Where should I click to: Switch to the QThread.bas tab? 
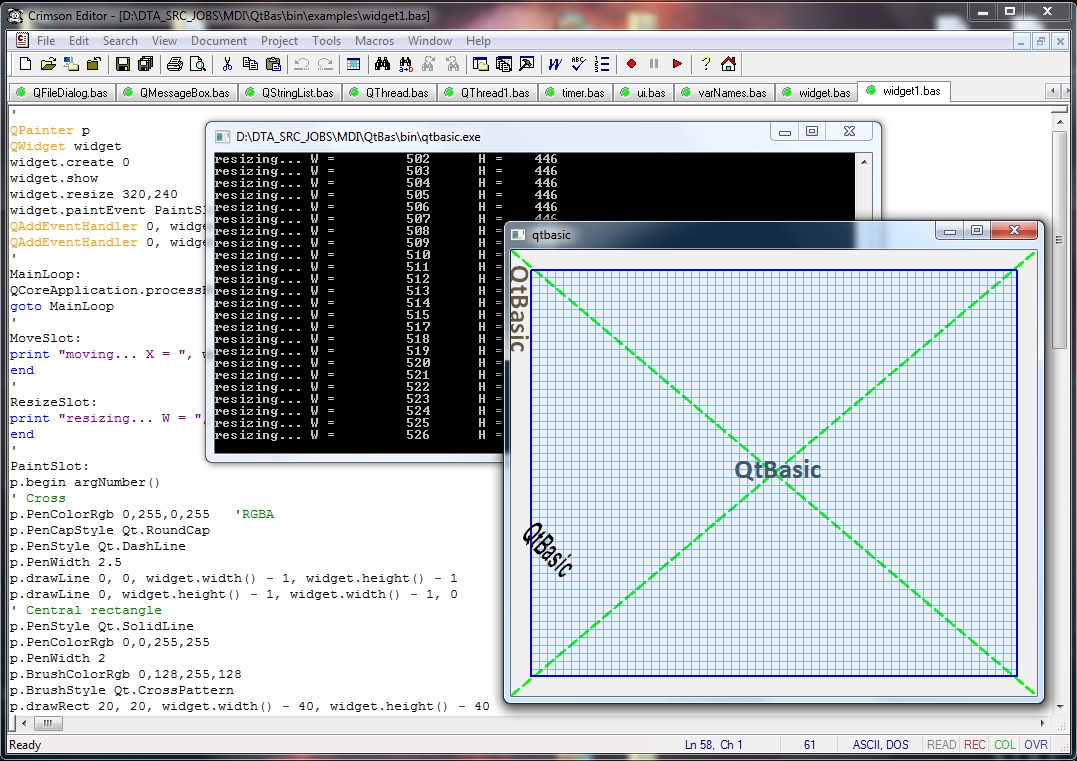click(x=389, y=93)
